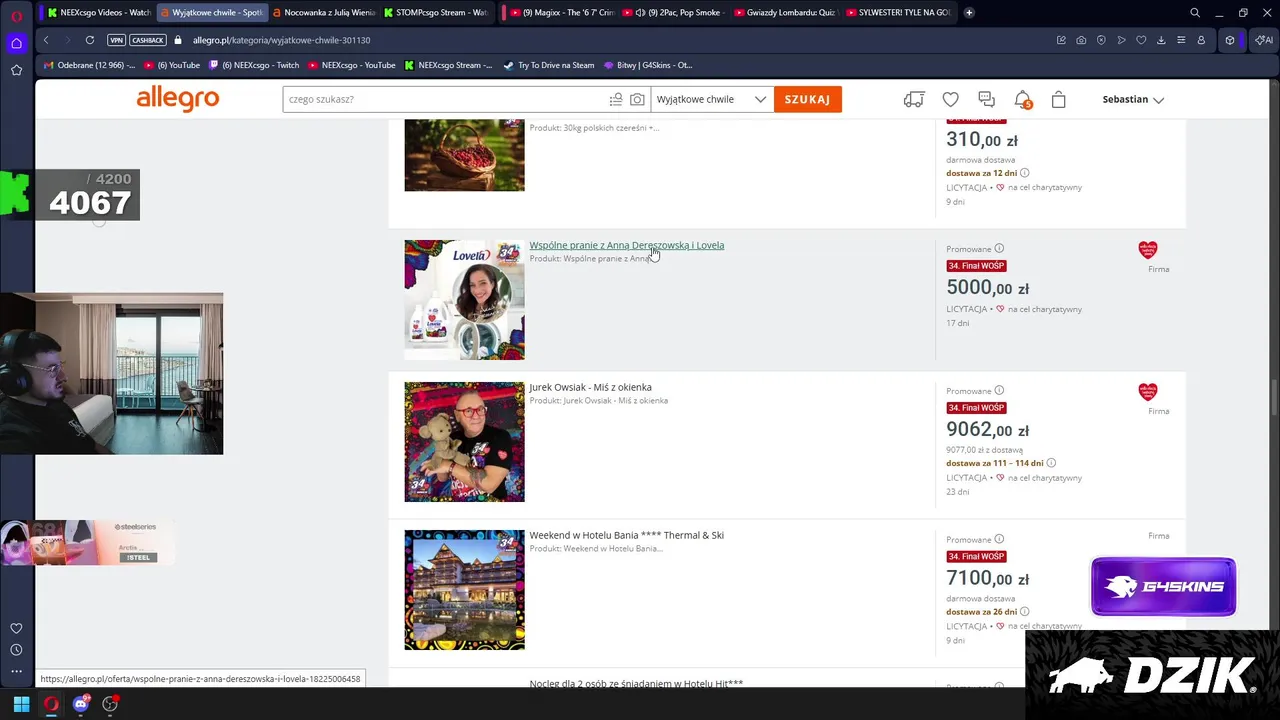Open the player triangle icon in toolbar
The image size is (1280, 720).
click(x=1121, y=40)
